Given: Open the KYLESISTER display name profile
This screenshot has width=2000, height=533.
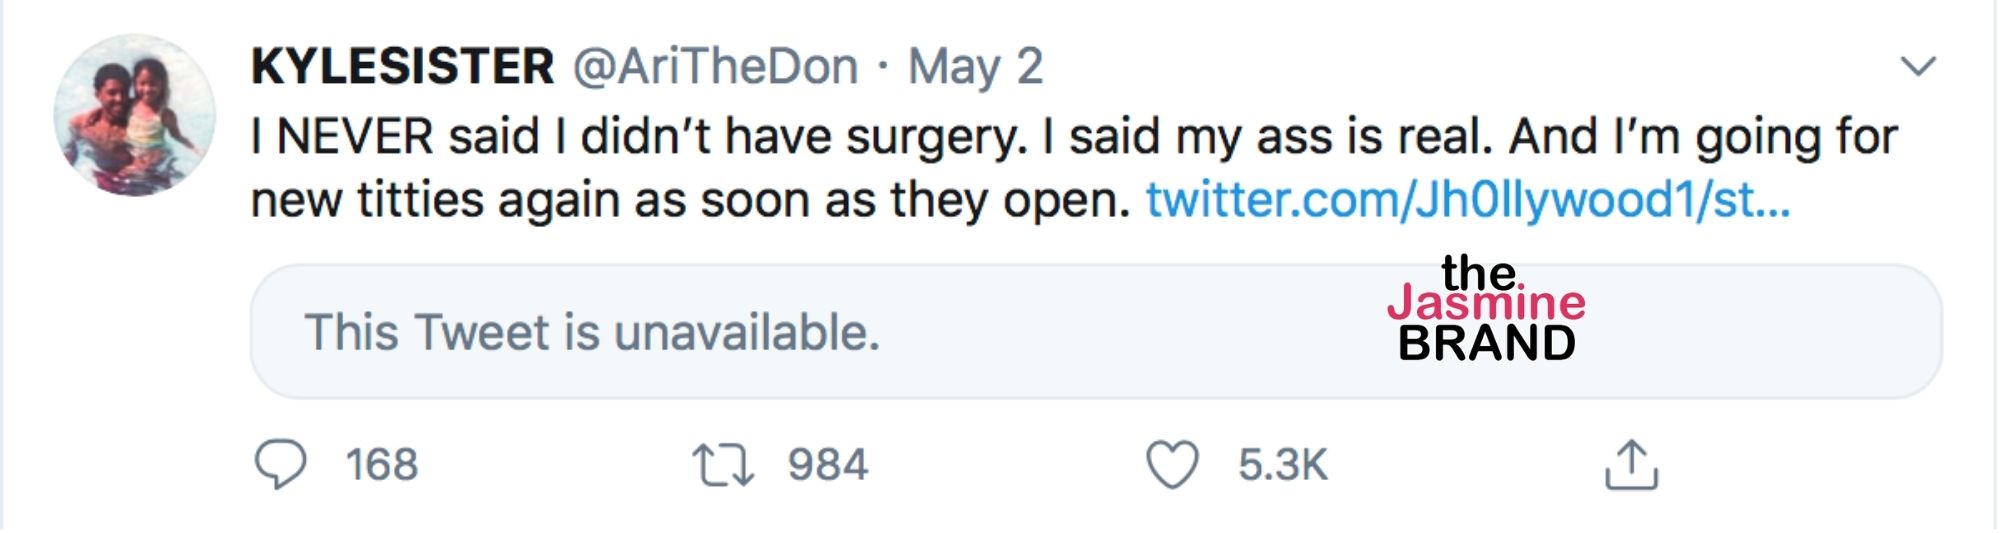Looking at the screenshot, I should coord(402,67).
